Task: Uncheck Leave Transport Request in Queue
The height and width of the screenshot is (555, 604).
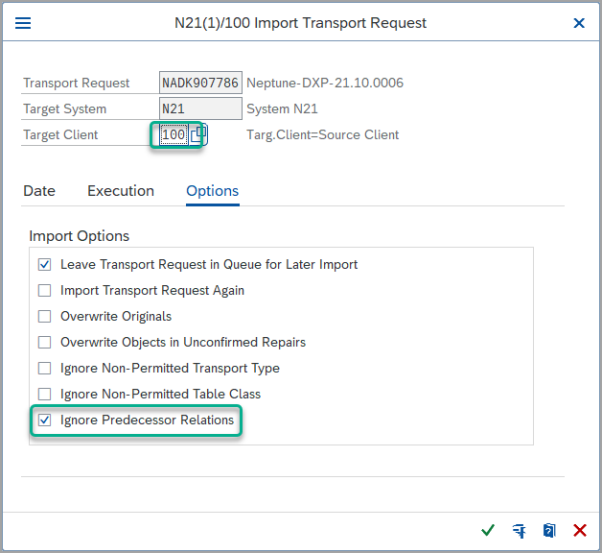Action: click(45, 265)
